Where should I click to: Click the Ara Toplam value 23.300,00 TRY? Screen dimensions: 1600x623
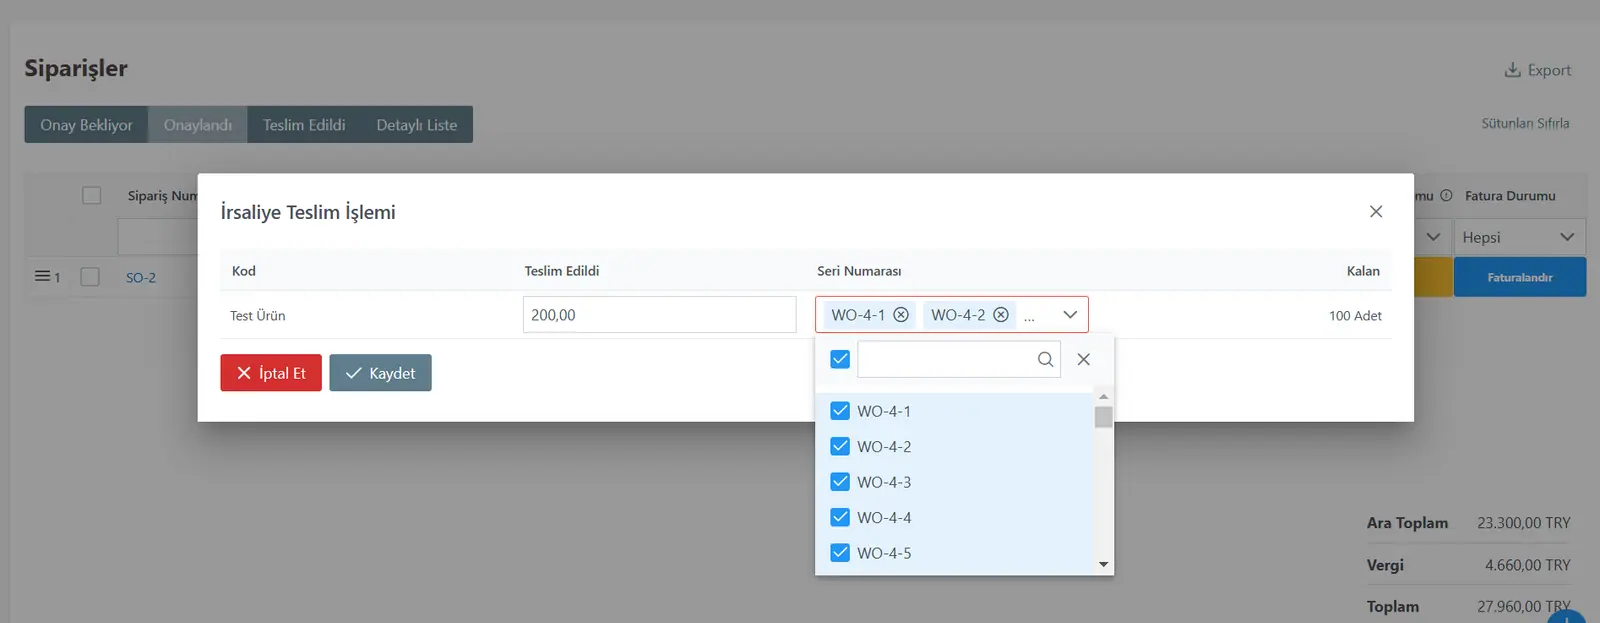1524,523
